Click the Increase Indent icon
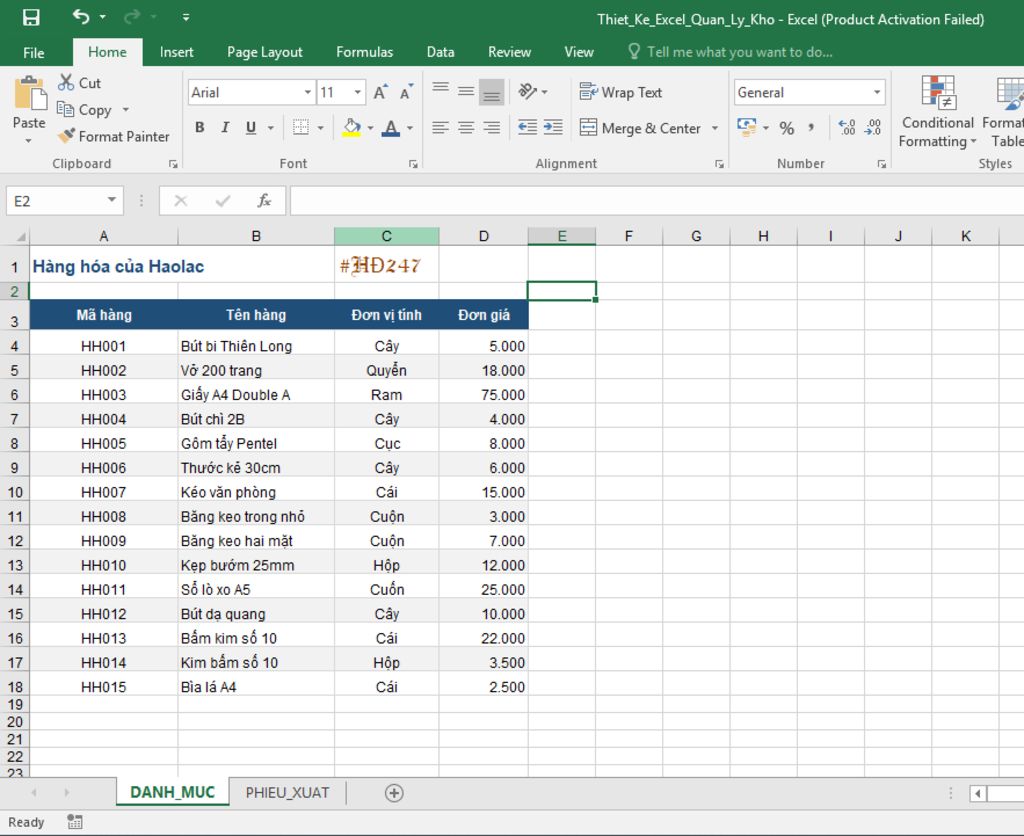This screenshot has height=836, width=1024. click(x=553, y=127)
